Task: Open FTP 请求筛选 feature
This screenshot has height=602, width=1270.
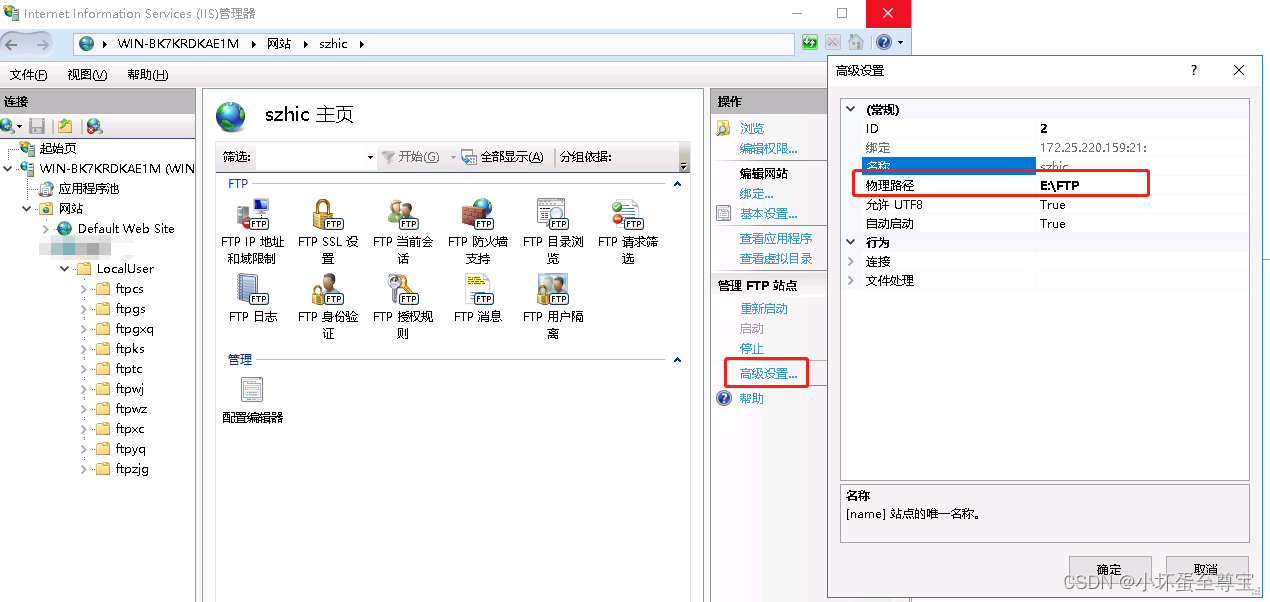Action: [x=627, y=231]
